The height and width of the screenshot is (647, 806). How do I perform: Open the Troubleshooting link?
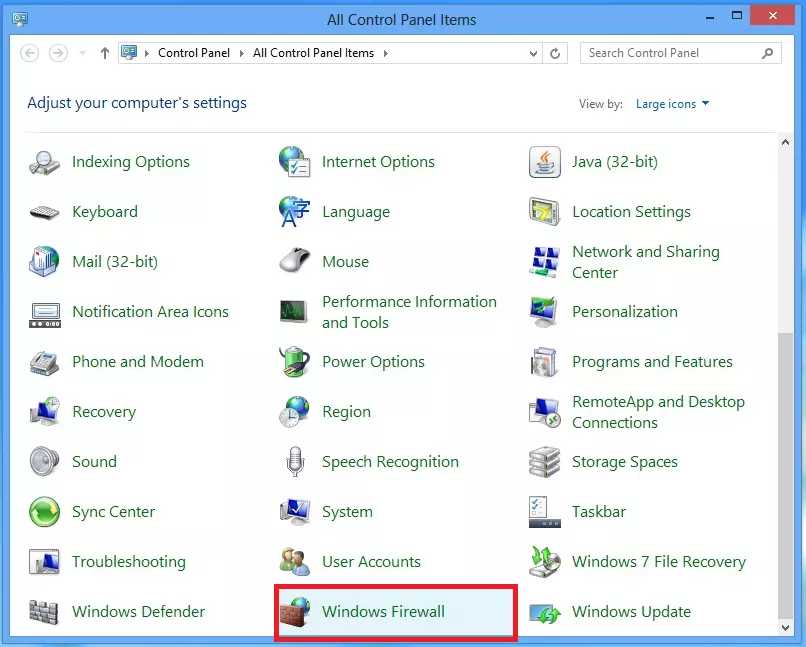click(x=129, y=562)
